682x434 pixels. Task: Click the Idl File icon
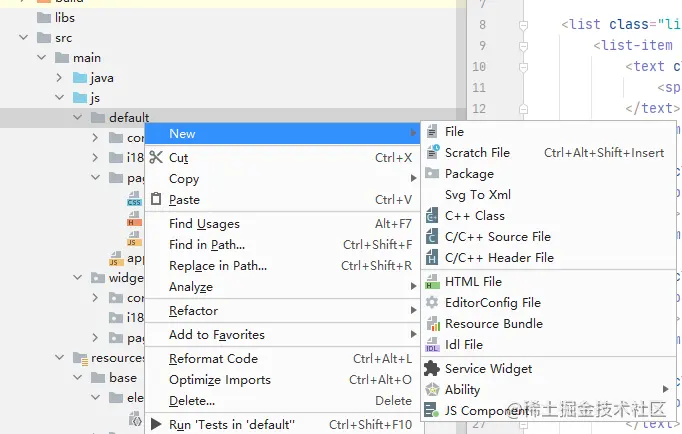[x=432, y=344]
